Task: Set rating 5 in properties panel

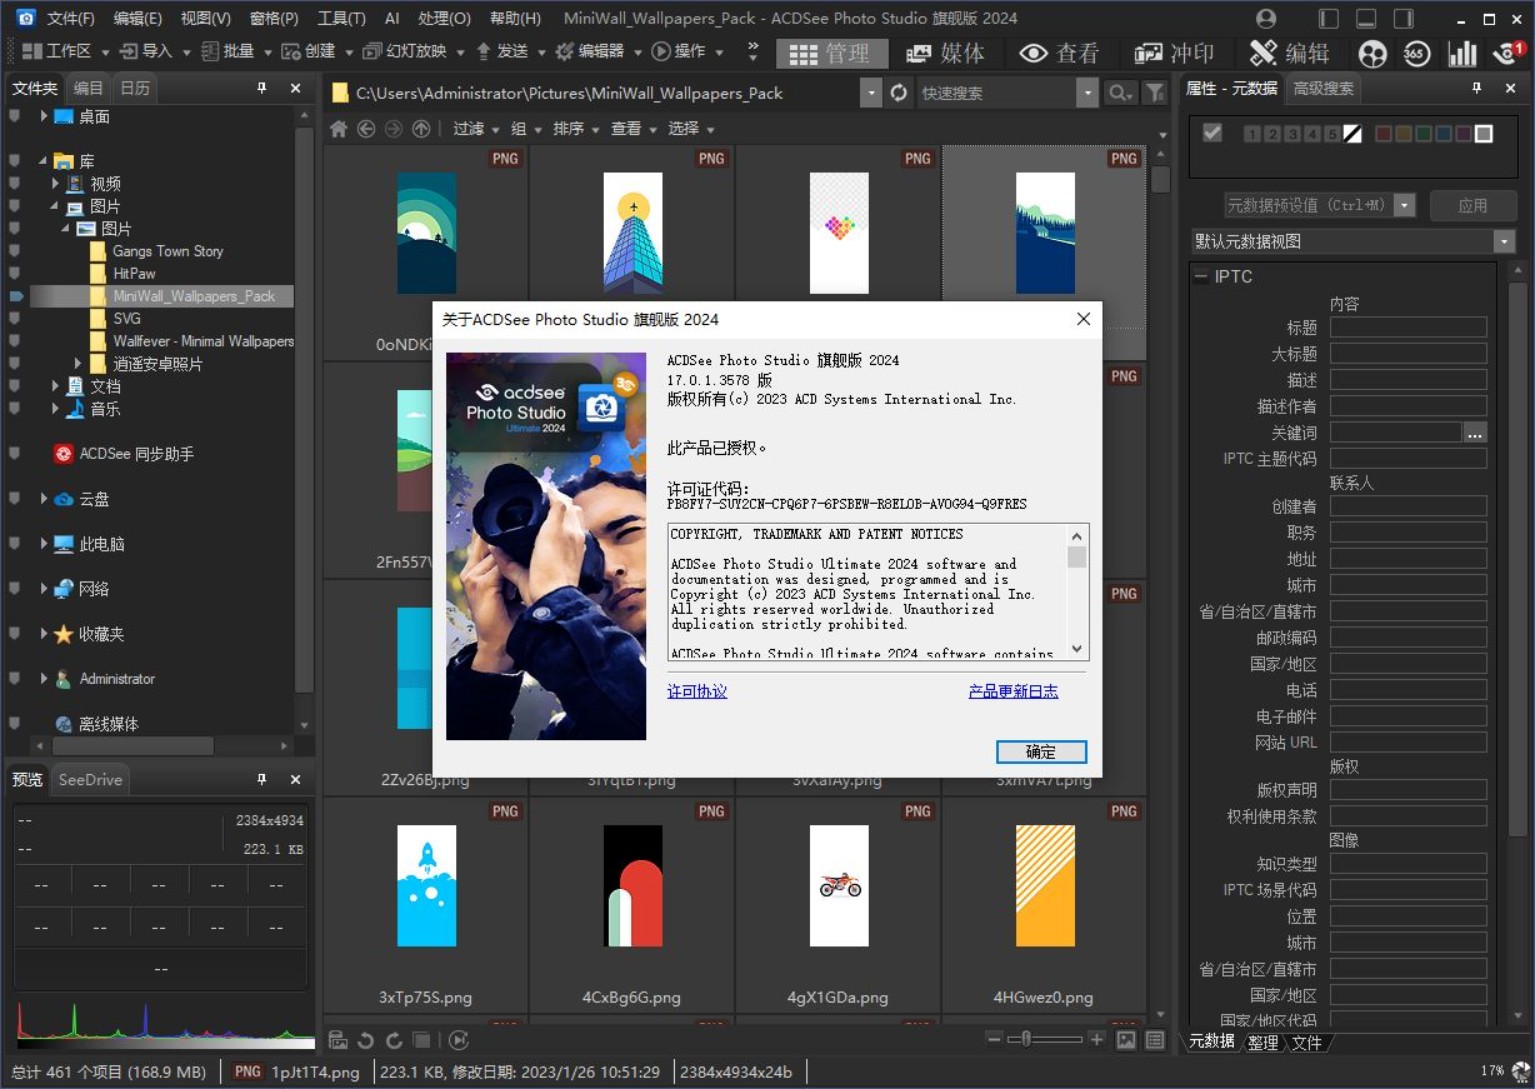Action: click(1332, 134)
